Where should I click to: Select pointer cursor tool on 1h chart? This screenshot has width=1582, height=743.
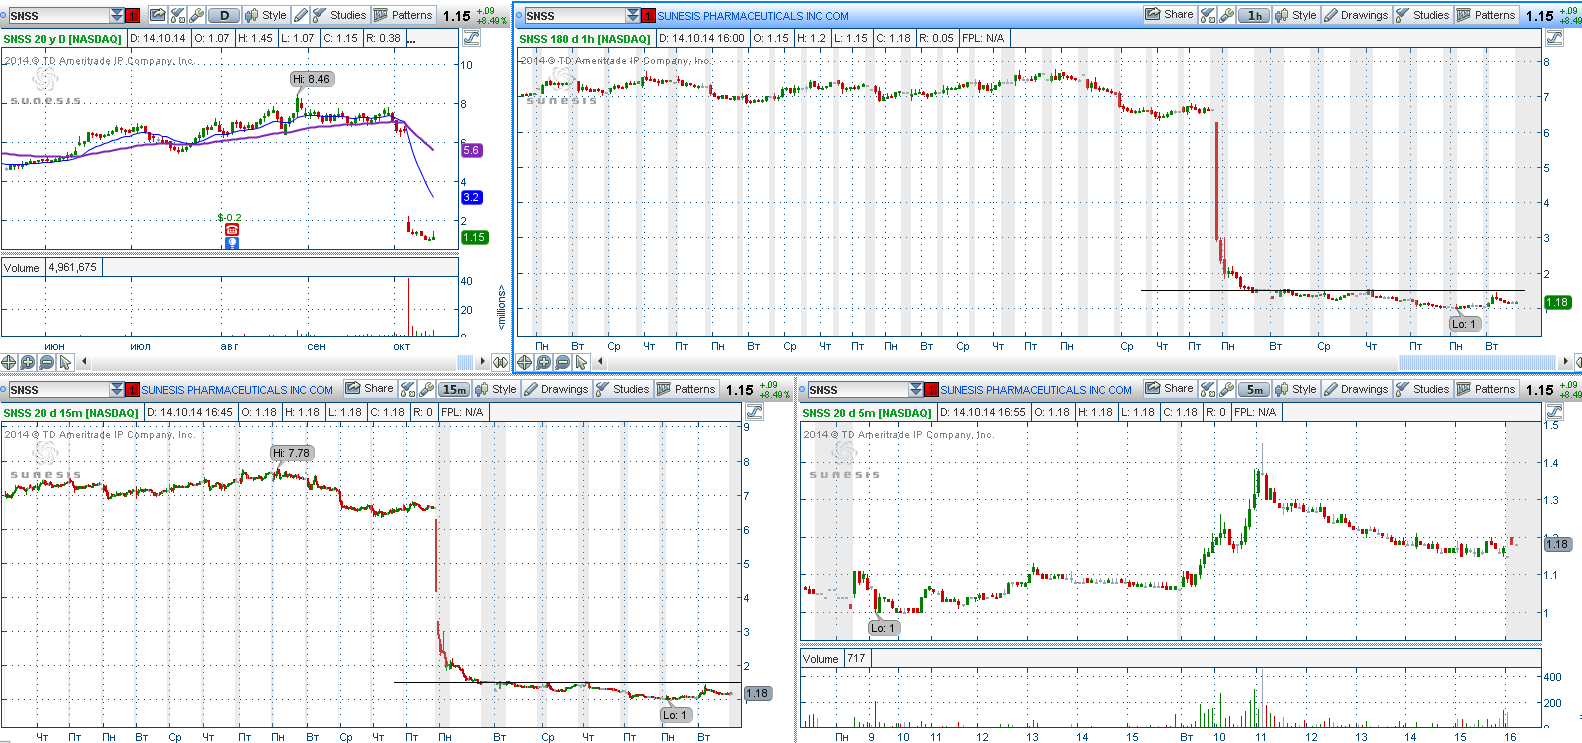(581, 362)
